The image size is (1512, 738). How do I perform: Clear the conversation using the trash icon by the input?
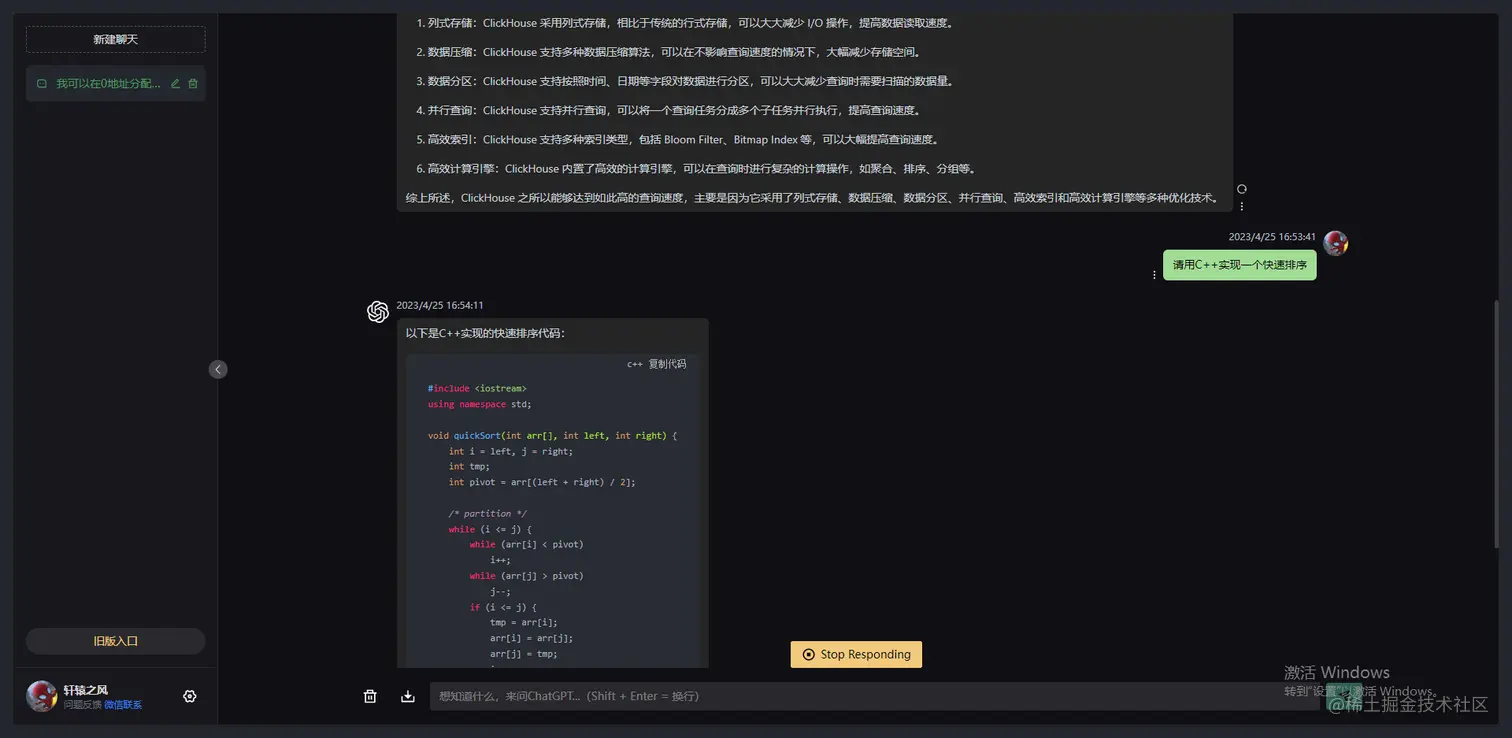tap(370, 696)
